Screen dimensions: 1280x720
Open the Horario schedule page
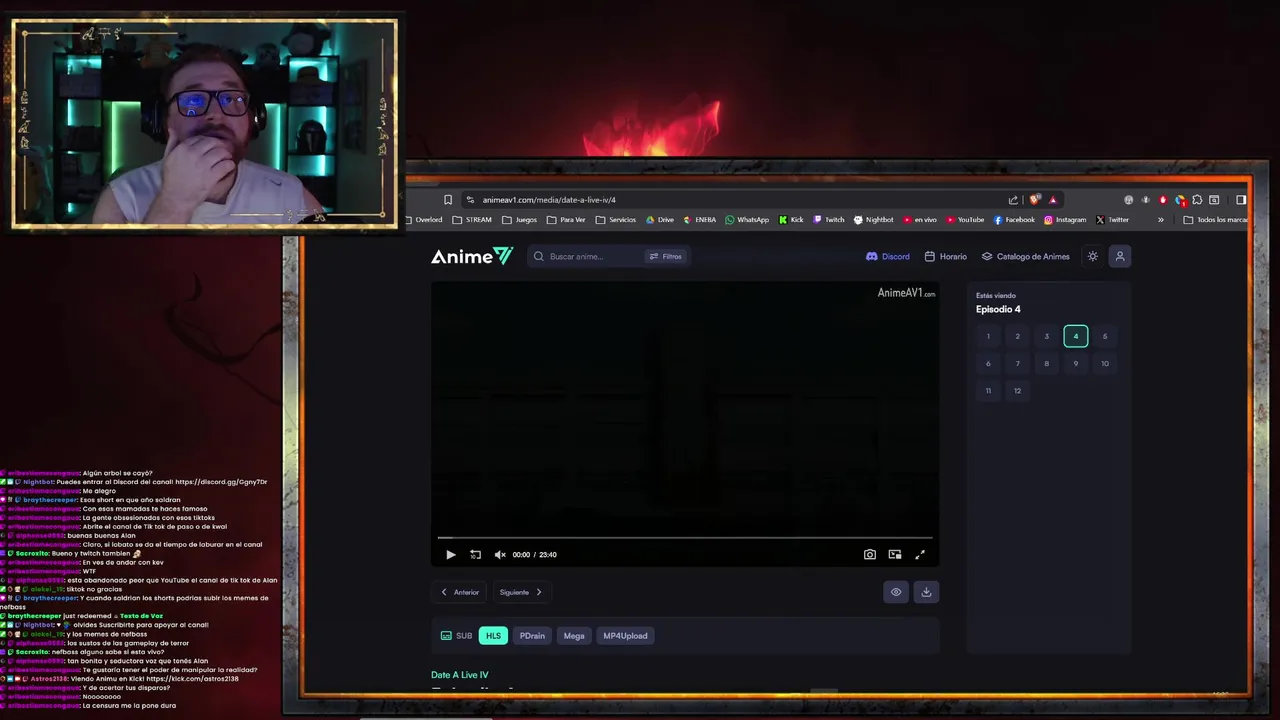pos(946,256)
